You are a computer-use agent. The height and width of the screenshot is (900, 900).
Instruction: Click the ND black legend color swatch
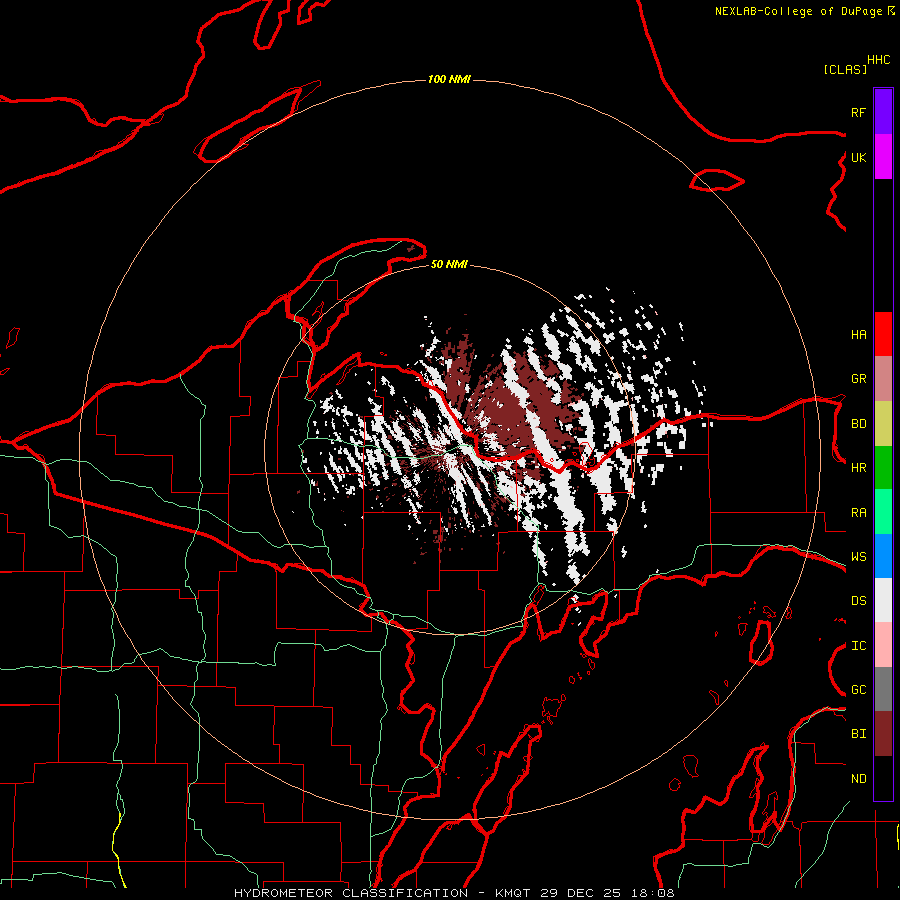click(883, 778)
